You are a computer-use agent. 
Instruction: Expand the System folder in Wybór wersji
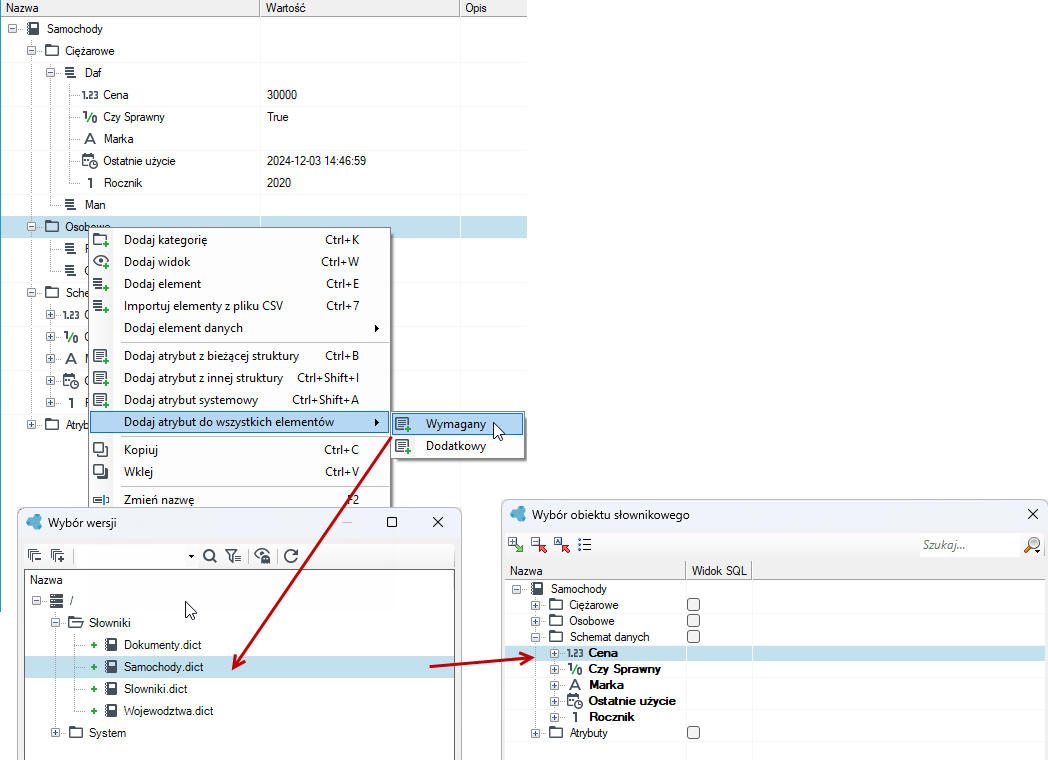click(55, 733)
